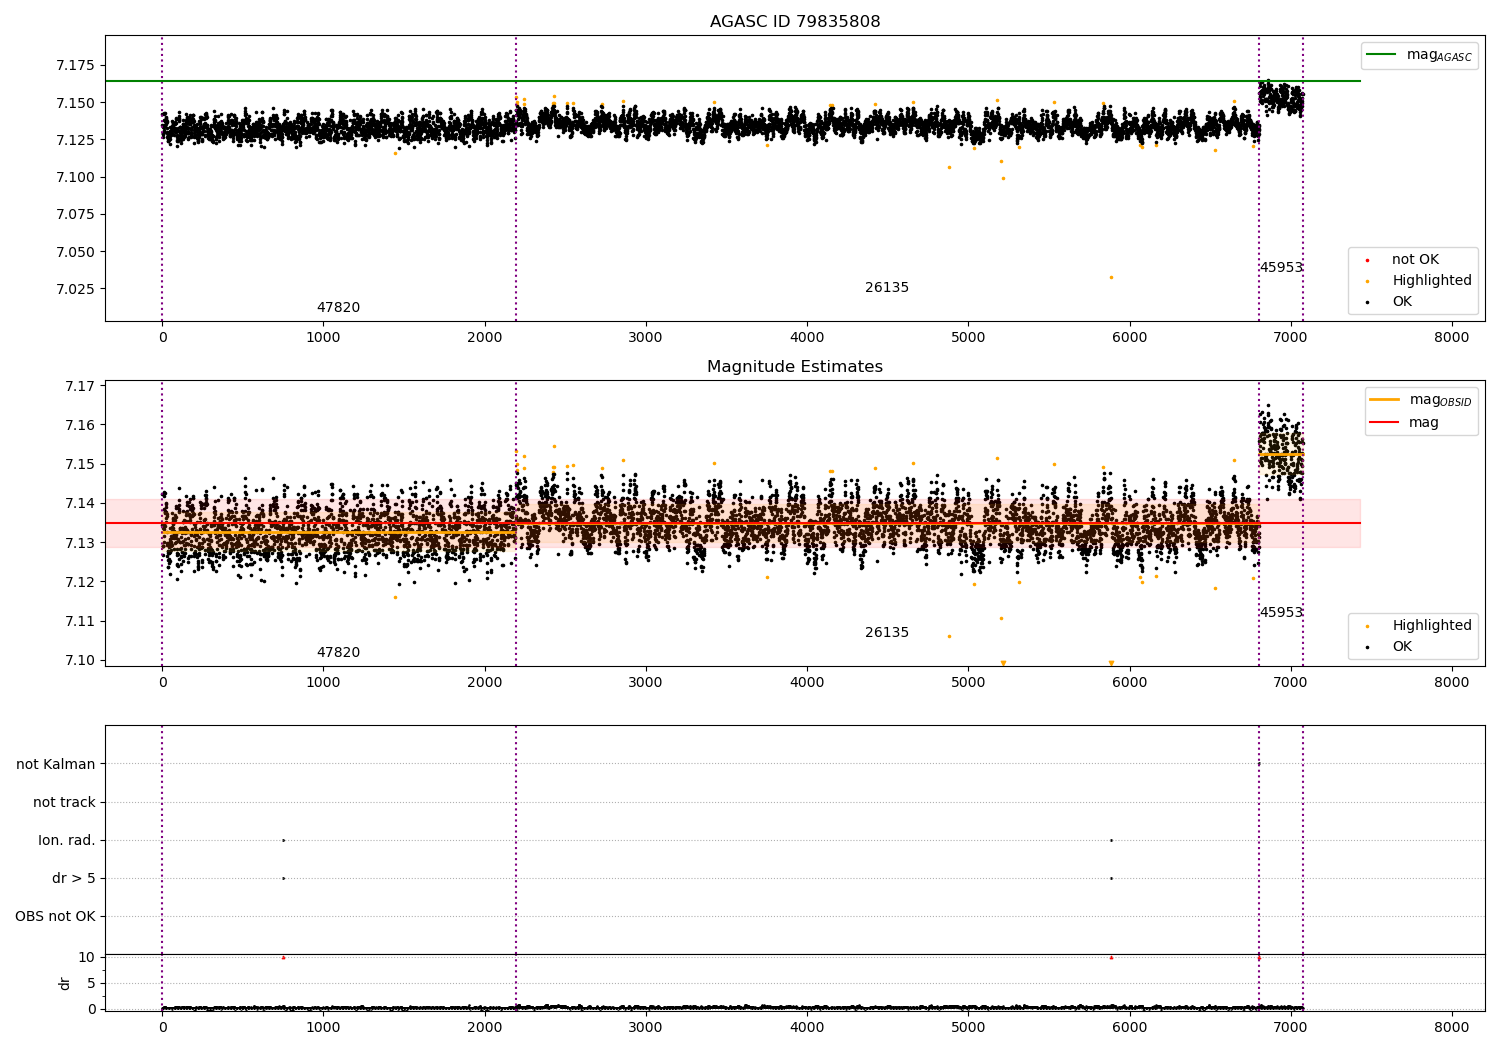This screenshot has width=1500, height=1050.
Task: Click the red 'not OK' legend marker in top plot
Action: pyautogui.click(x=1367, y=260)
